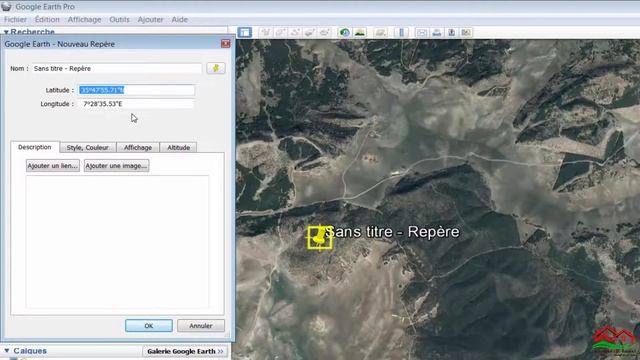Click the Google Earth Pro application icon
Screen dimensions: 640x360
click(6, 7)
